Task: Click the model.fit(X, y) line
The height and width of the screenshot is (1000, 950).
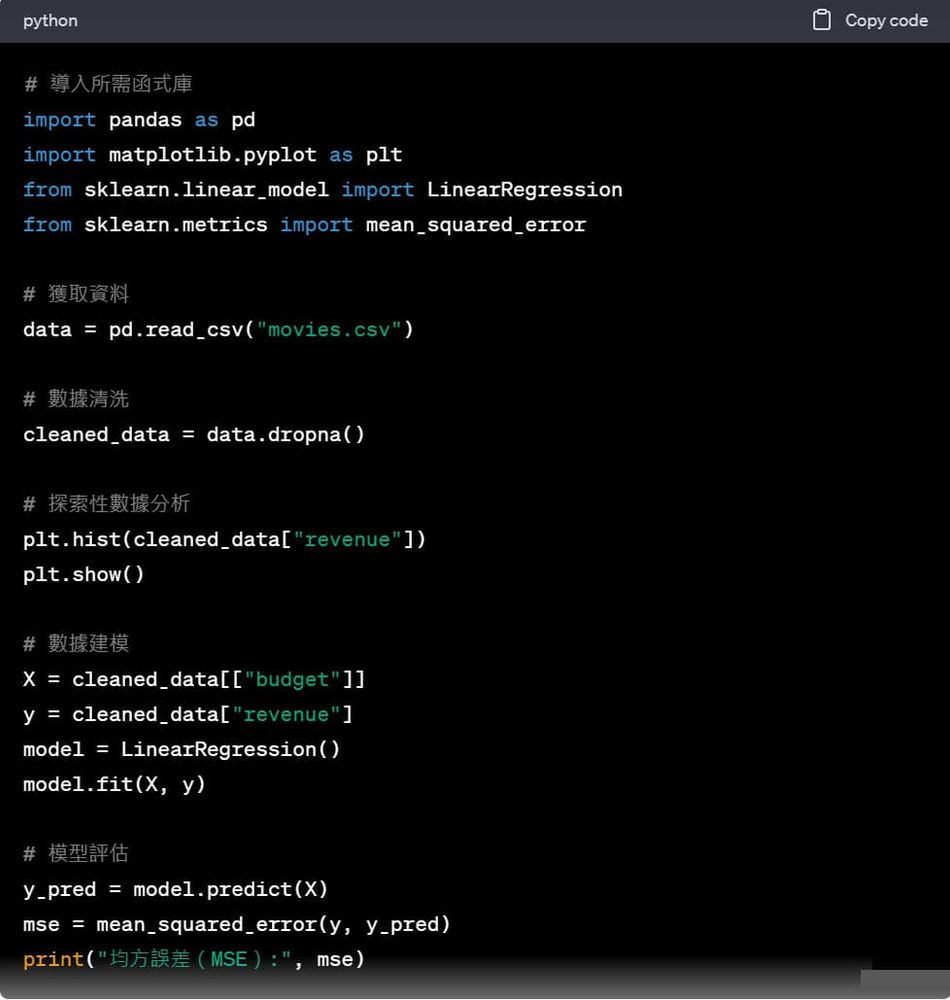Action: [114, 784]
